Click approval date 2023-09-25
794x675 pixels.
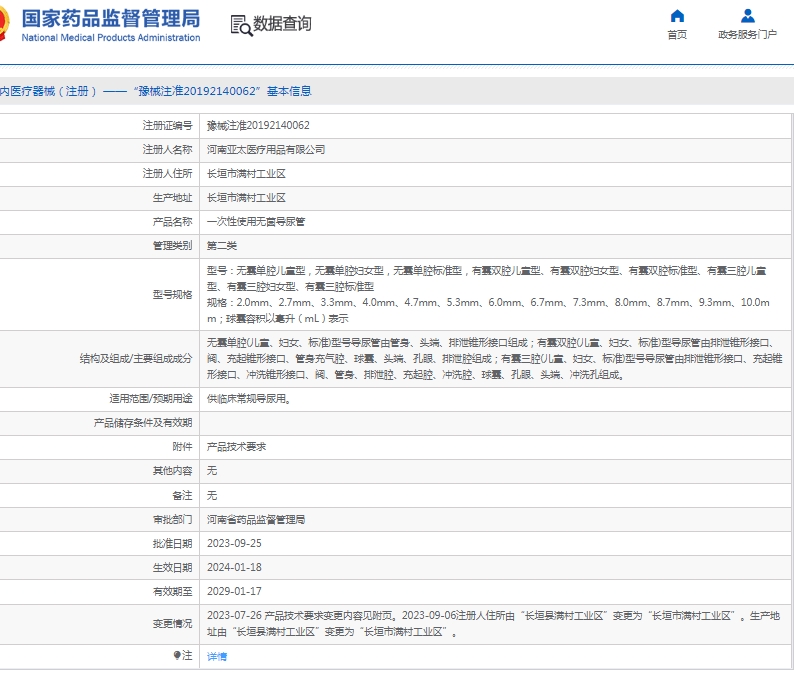click(234, 543)
